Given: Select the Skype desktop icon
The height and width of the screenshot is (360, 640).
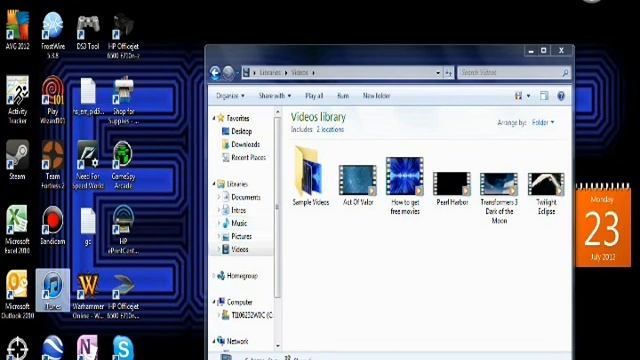Looking at the screenshot, I should [123, 348].
